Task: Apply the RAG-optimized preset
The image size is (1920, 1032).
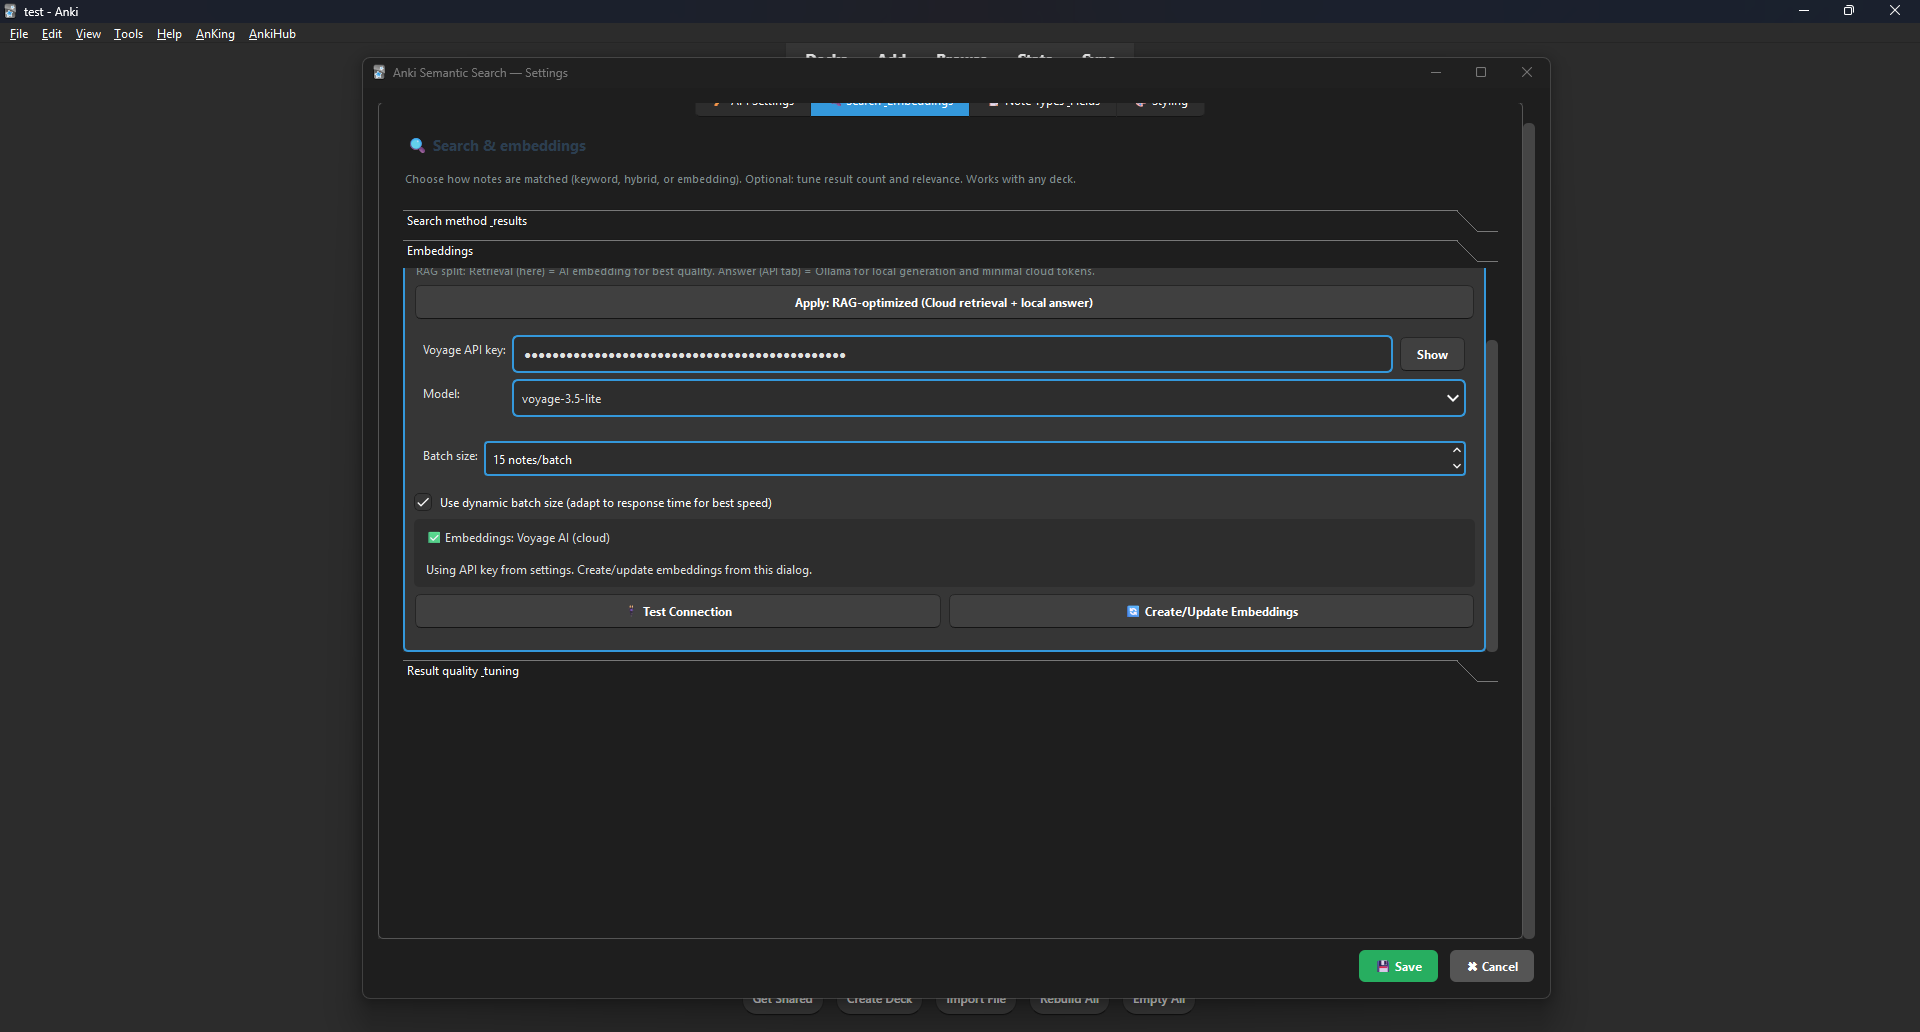Action: 943,303
